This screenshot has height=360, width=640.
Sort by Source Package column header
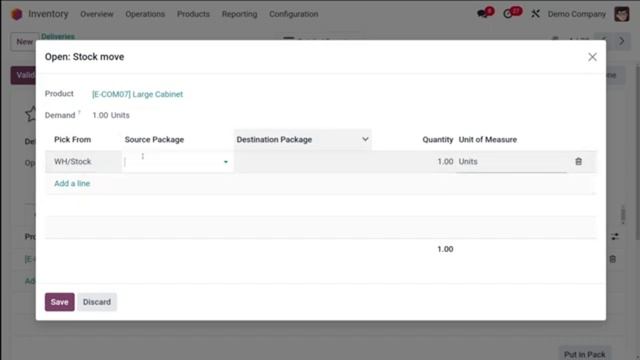click(154, 140)
